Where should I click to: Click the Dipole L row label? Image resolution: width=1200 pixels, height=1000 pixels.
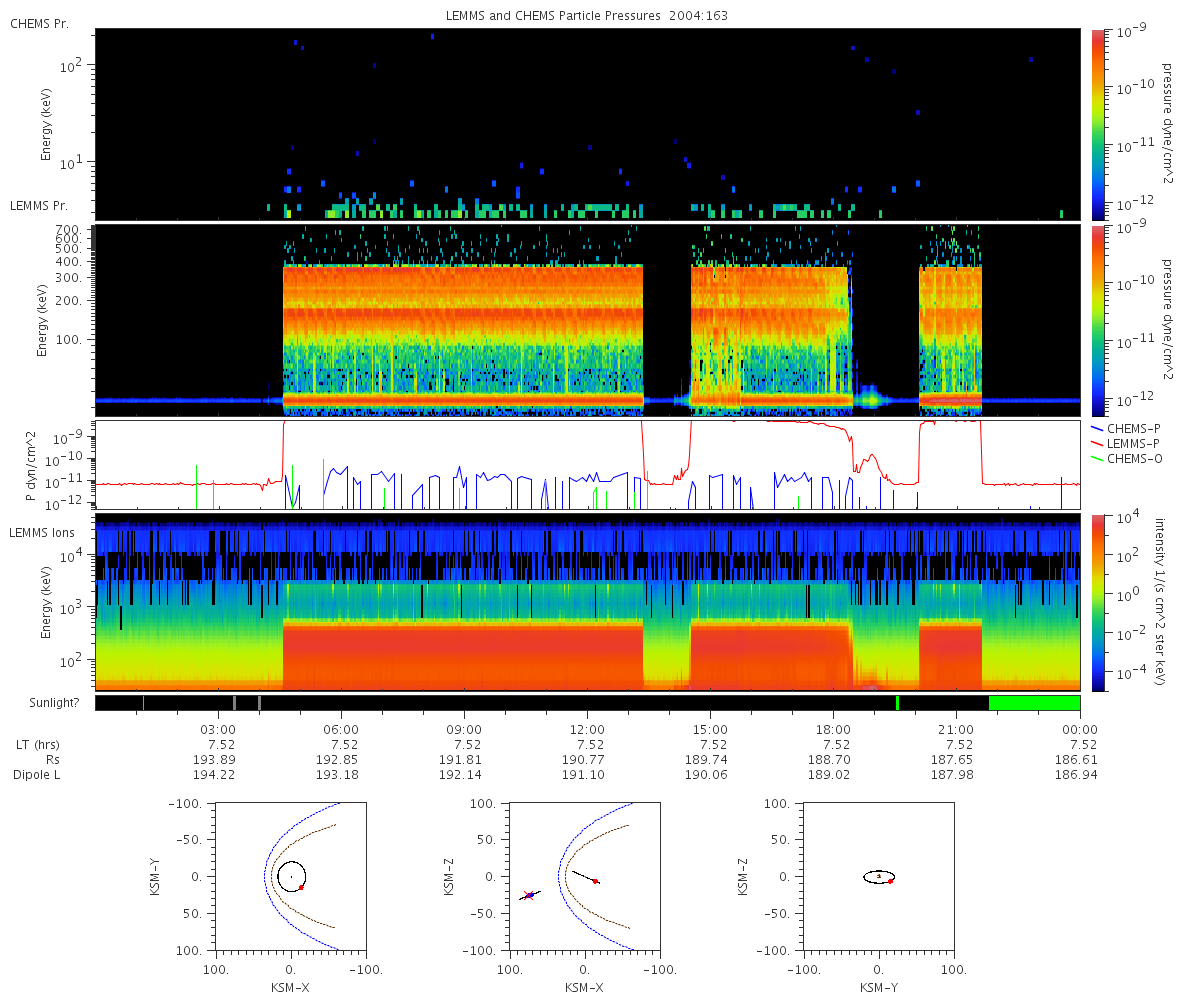pyautogui.click(x=38, y=775)
